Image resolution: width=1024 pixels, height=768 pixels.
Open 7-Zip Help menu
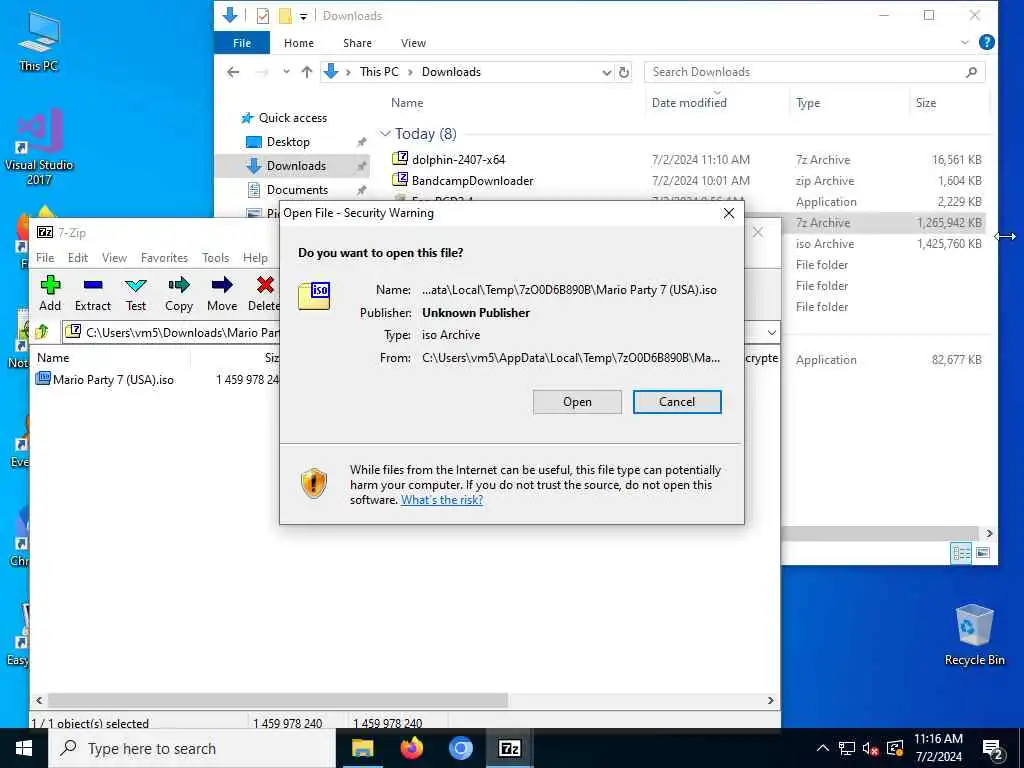pos(255,258)
